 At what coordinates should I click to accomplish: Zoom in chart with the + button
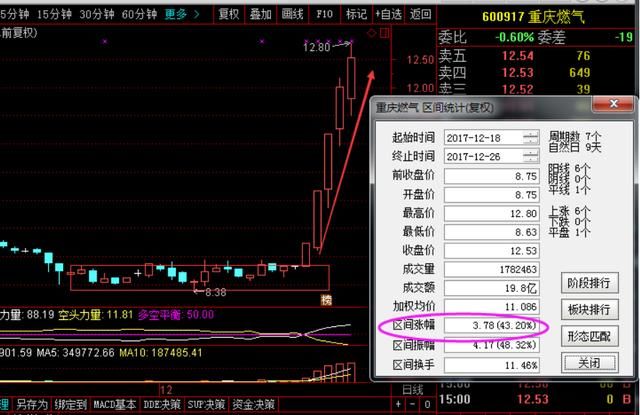[x=398, y=404]
